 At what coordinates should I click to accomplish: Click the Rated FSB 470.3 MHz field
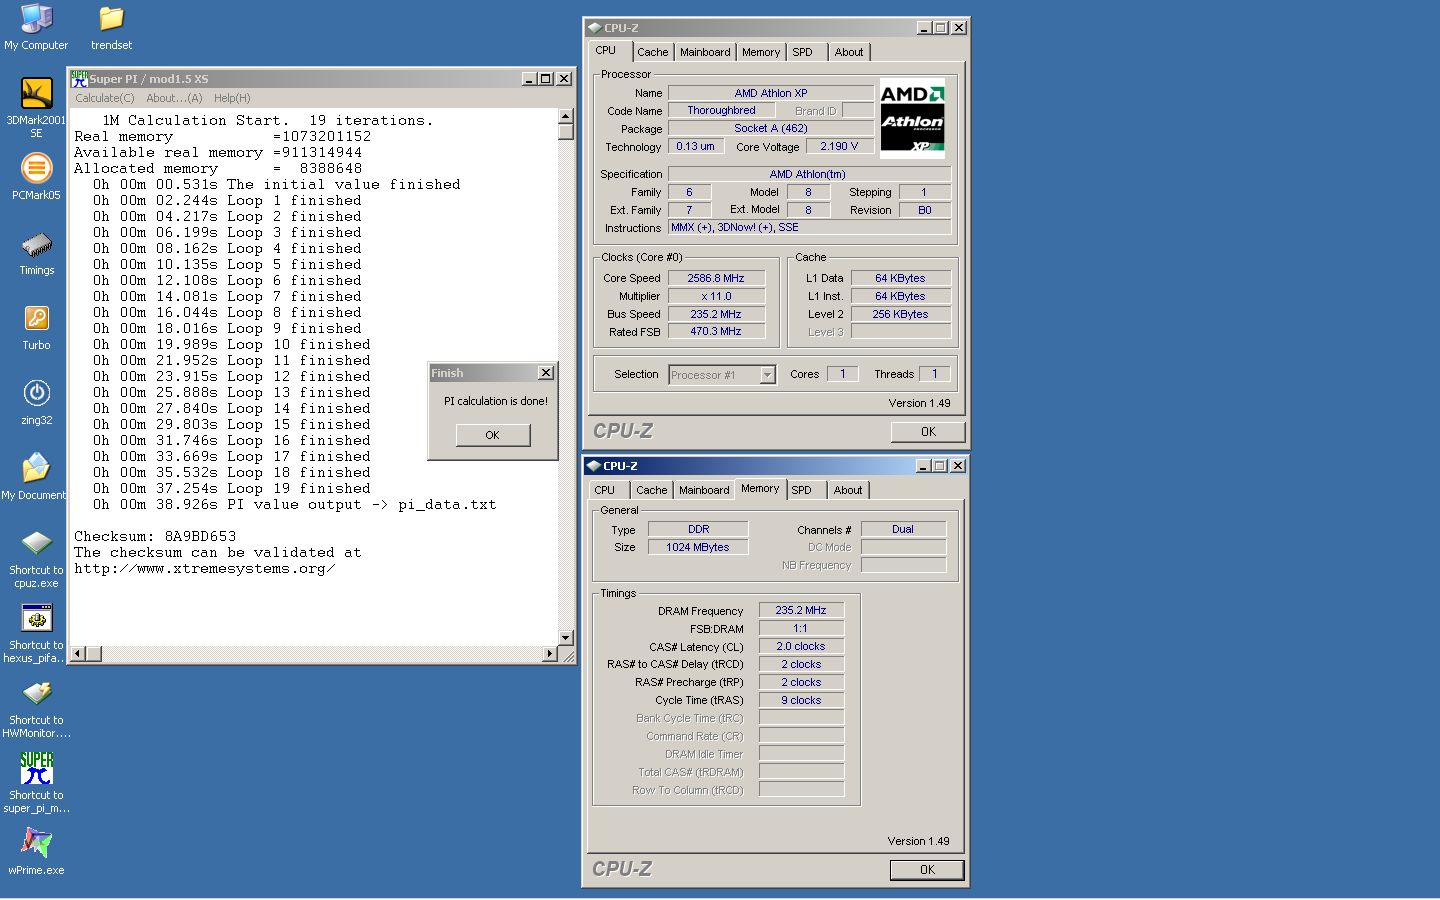coord(716,331)
